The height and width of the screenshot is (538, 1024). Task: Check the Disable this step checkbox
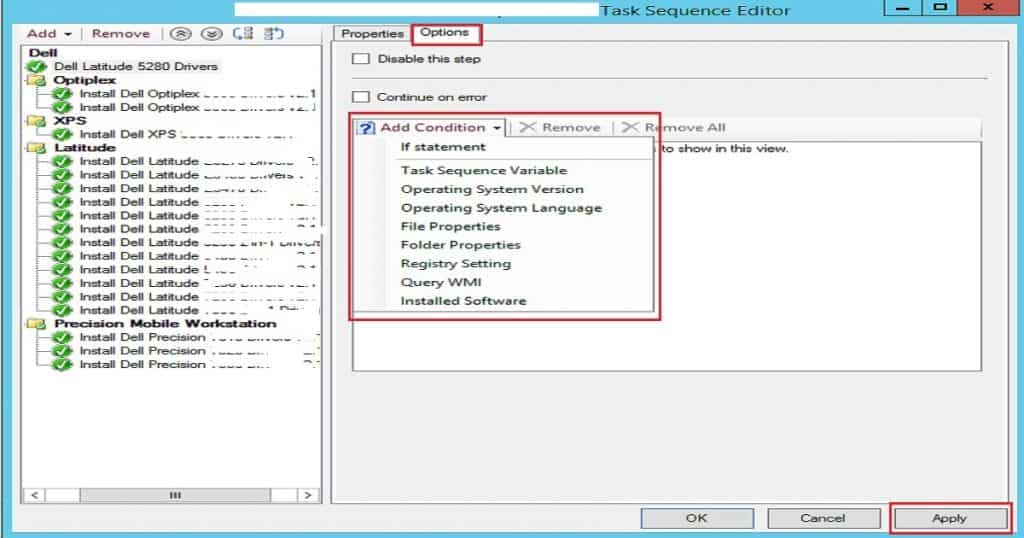pos(360,59)
